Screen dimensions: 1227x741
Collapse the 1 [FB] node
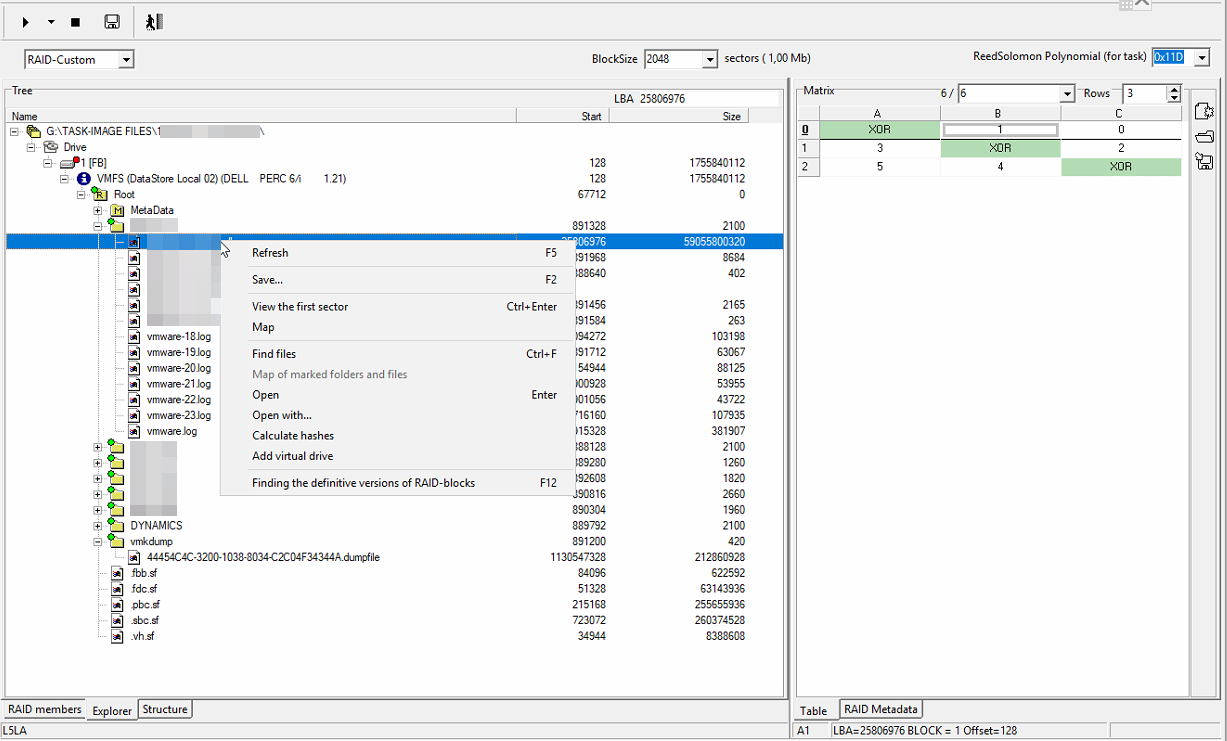coord(47,163)
